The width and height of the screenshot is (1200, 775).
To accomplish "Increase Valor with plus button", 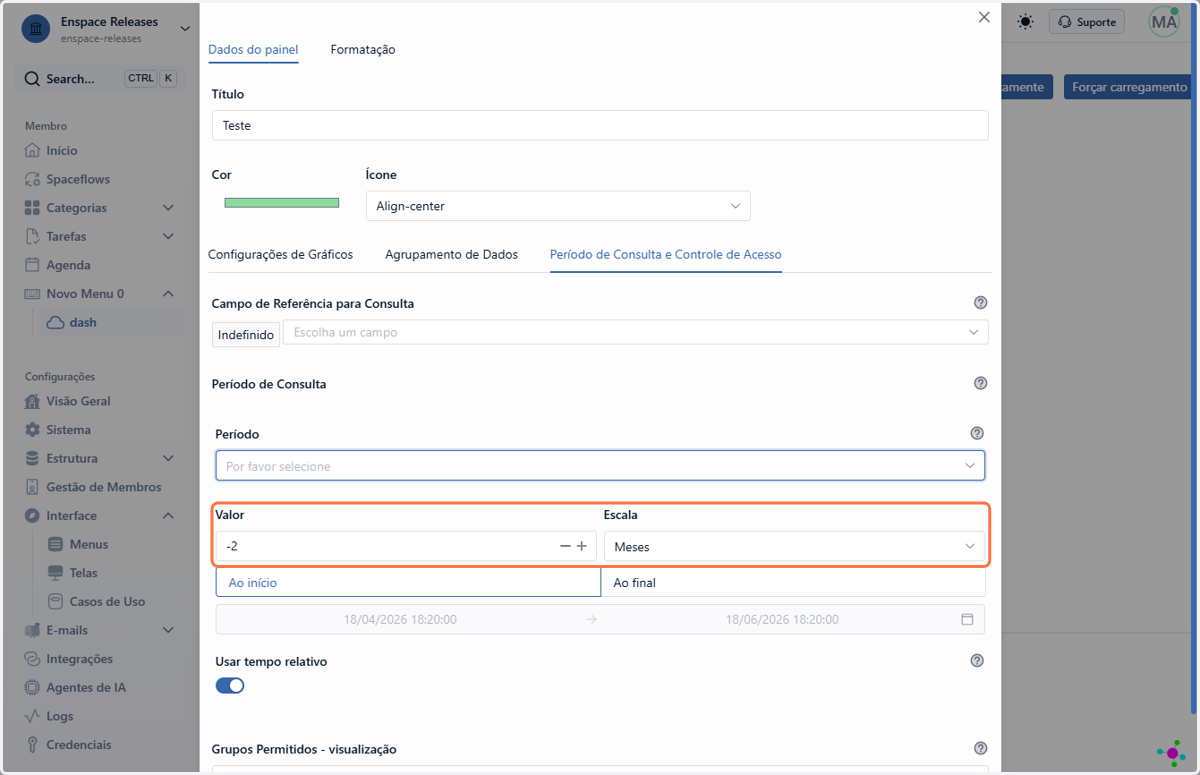I will (x=582, y=546).
